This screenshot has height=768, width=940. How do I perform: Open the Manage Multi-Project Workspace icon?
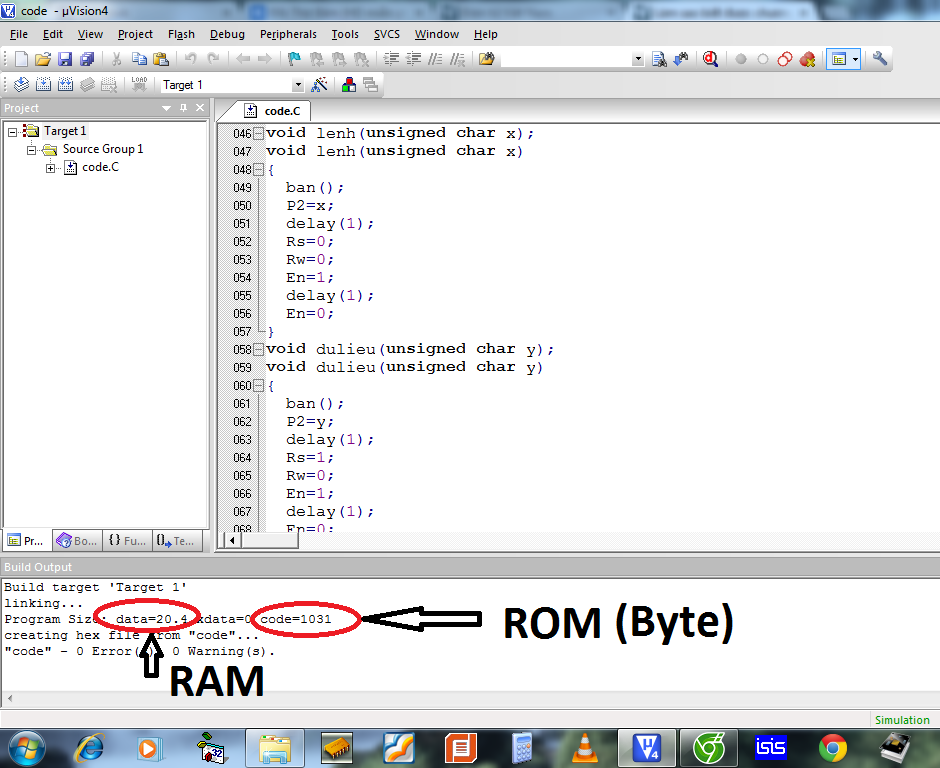[x=370, y=85]
